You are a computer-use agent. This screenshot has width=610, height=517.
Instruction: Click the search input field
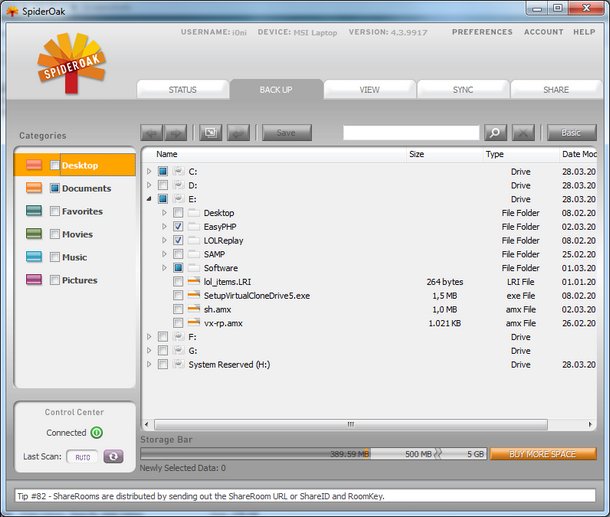point(411,133)
